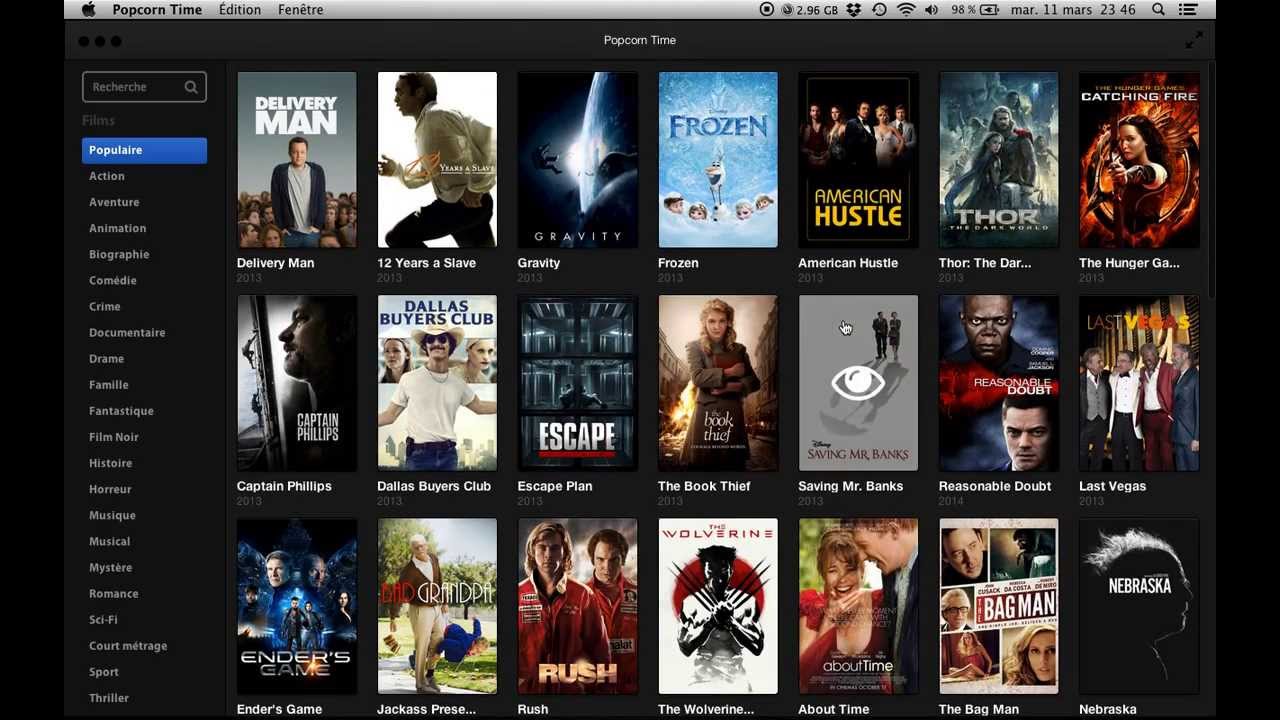The height and width of the screenshot is (720, 1280).
Task: Go to the Horreur genre
Action: tap(110, 489)
